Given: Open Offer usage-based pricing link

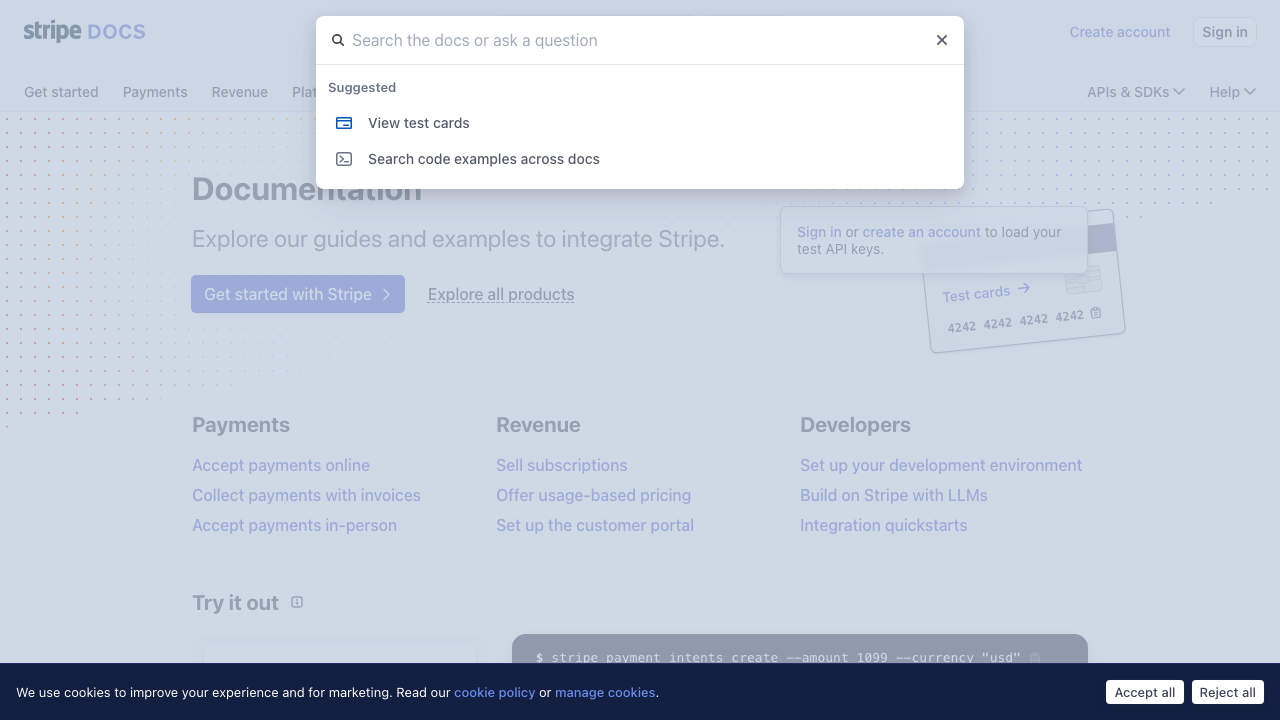Looking at the screenshot, I should click(593, 495).
